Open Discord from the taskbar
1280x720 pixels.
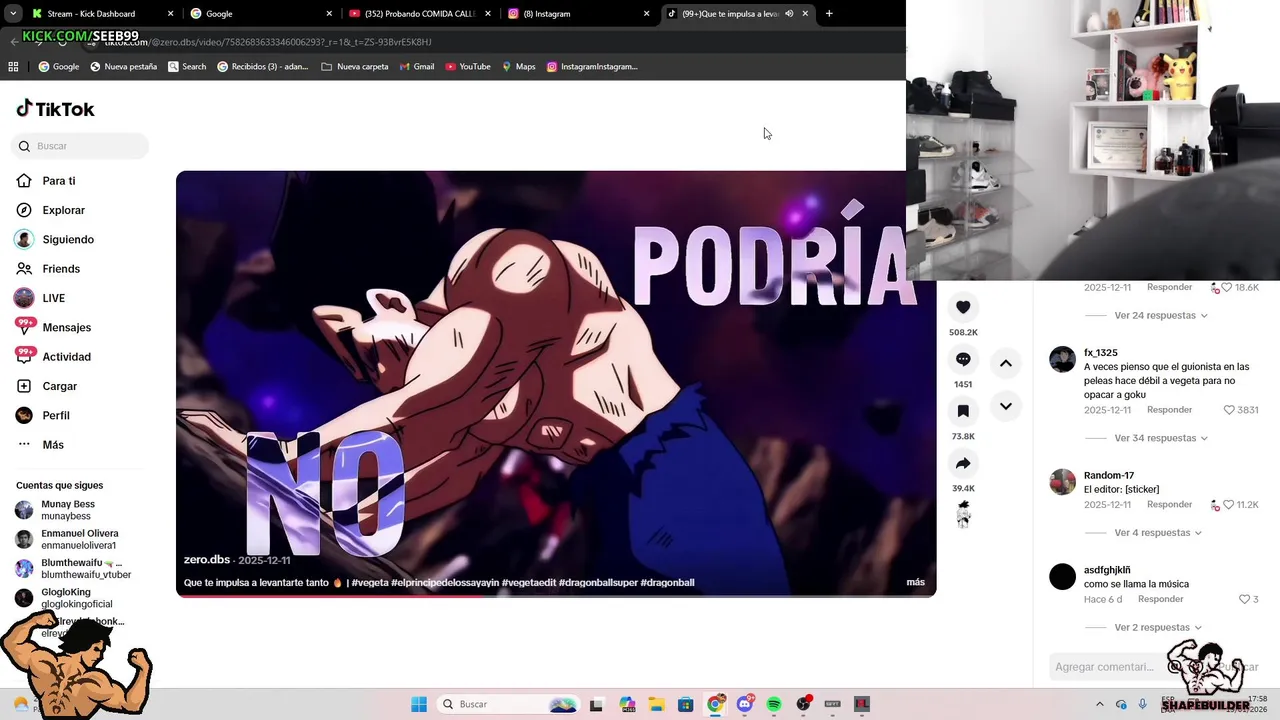tap(745, 704)
